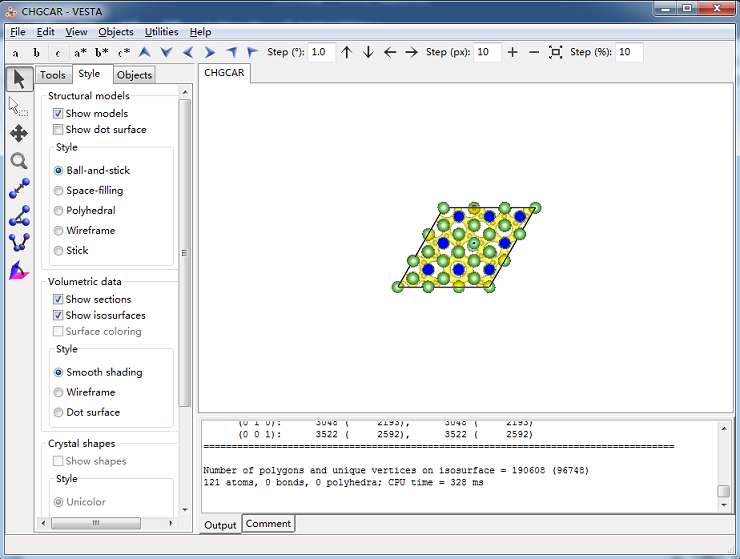
Task: Click the Fit to Screen icon
Action: (556, 52)
